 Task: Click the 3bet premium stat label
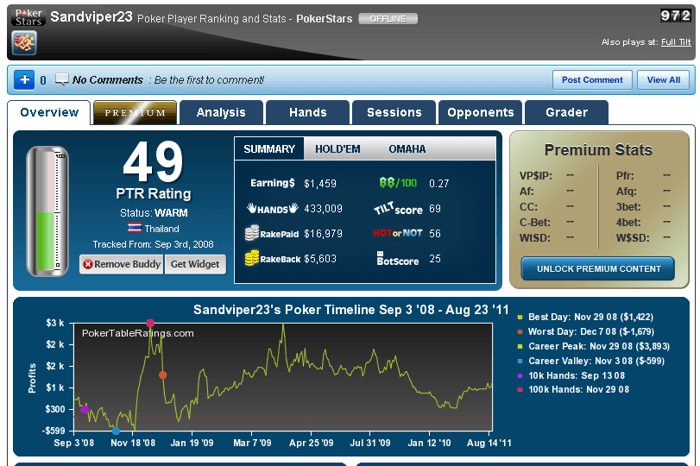pos(628,207)
